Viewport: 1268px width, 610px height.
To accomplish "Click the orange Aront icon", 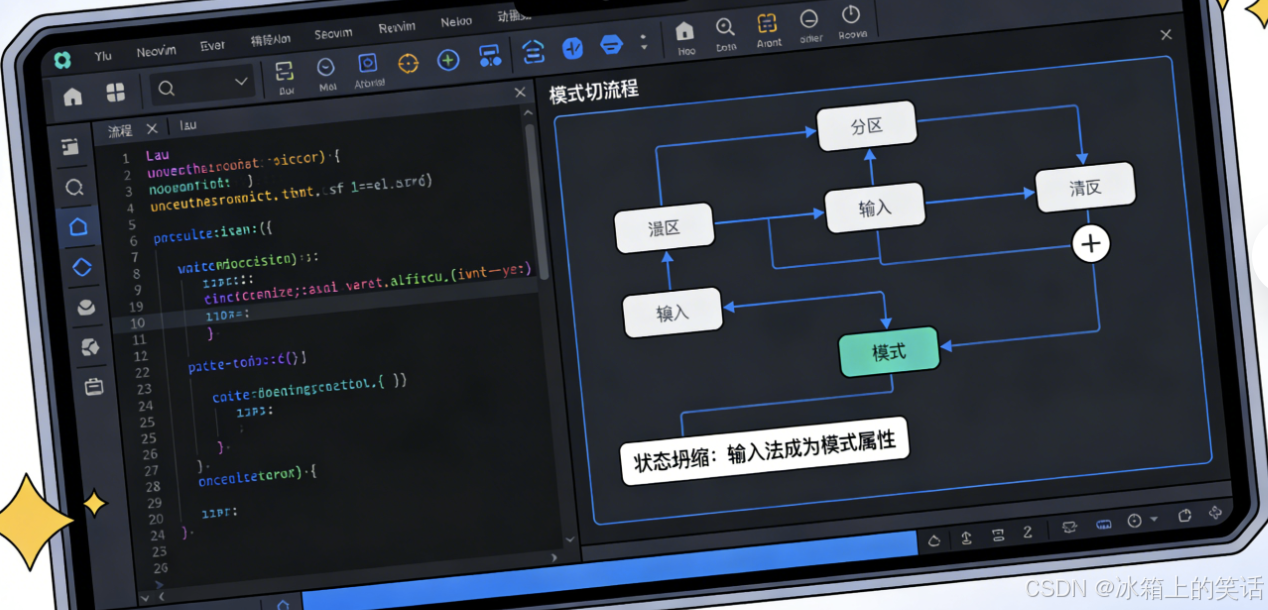I will (767, 23).
